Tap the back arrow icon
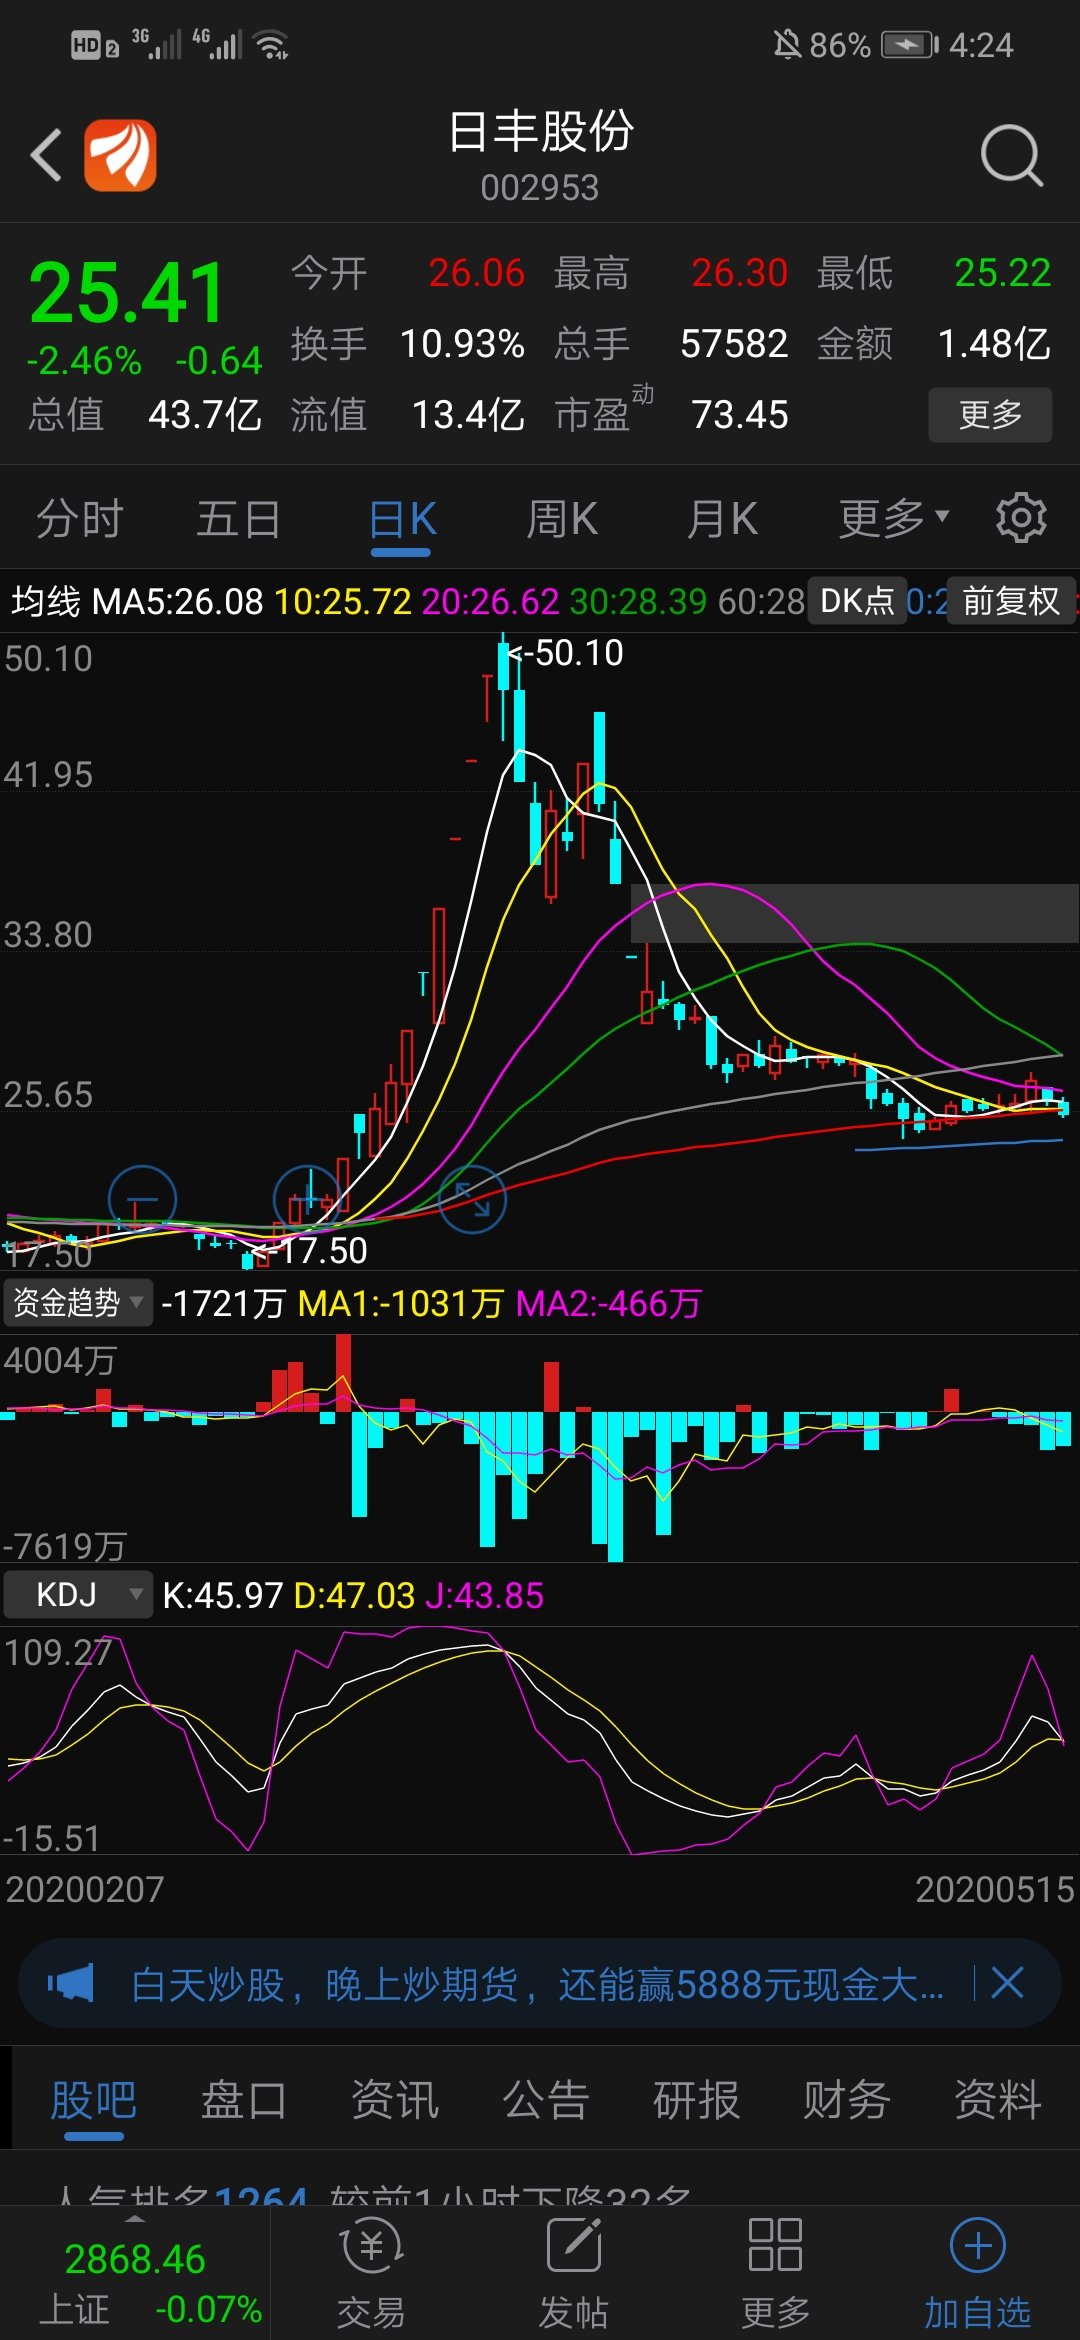This screenshot has height=2340, width=1080. coord(46,155)
